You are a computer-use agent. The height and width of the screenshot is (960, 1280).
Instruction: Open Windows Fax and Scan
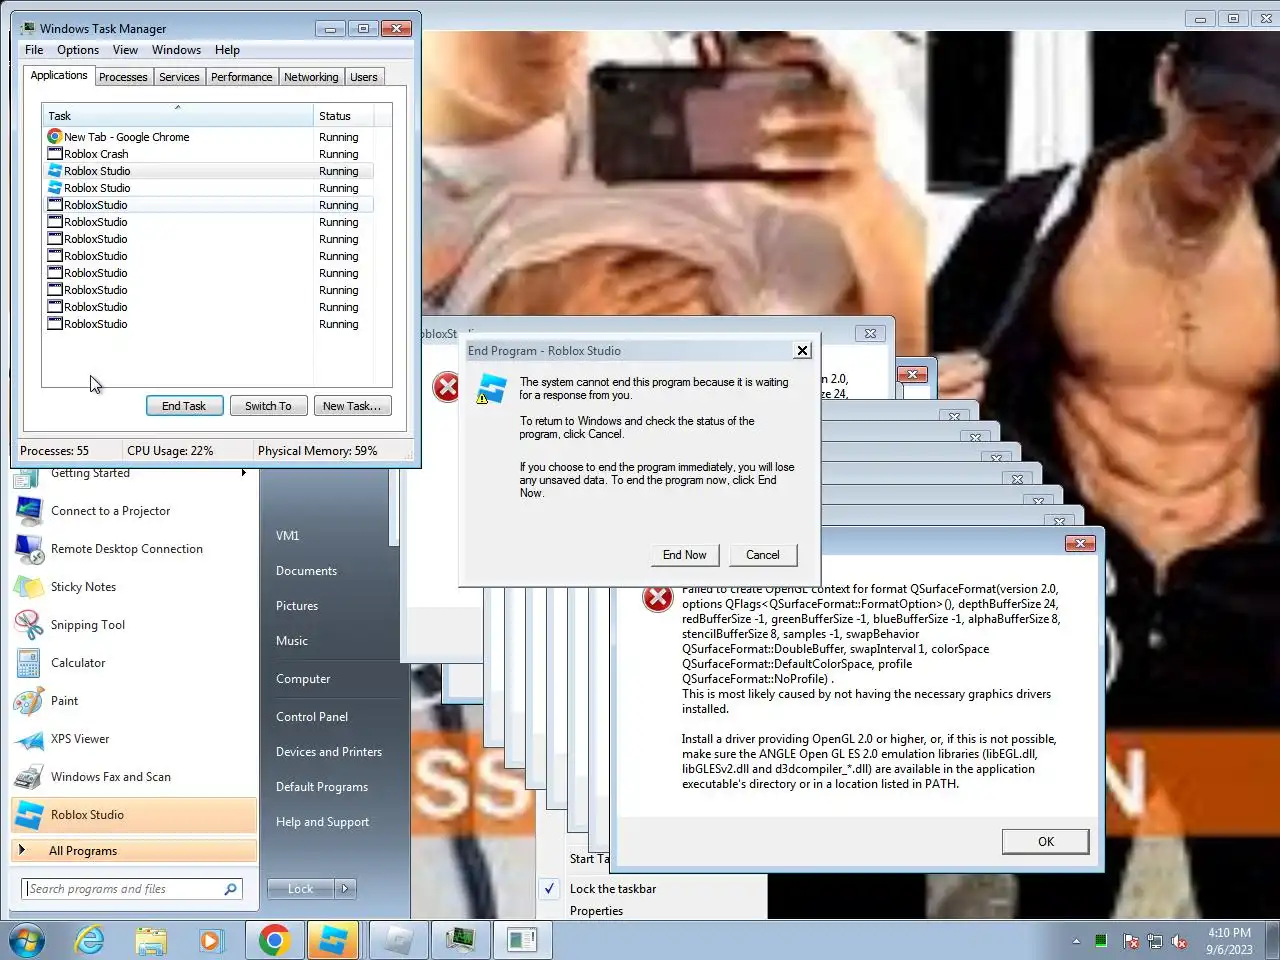pos(134,777)
